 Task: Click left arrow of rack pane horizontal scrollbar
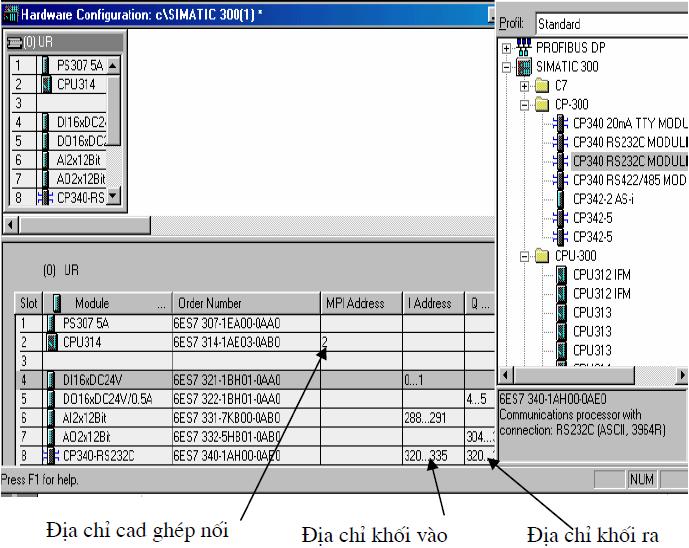[11, 225]
